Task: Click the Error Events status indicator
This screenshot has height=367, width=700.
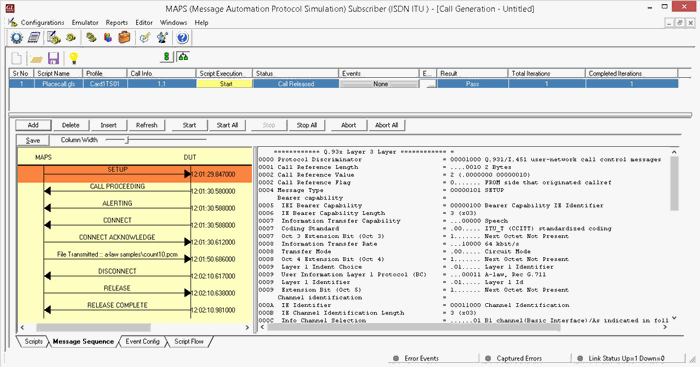Action: [416, 358]
